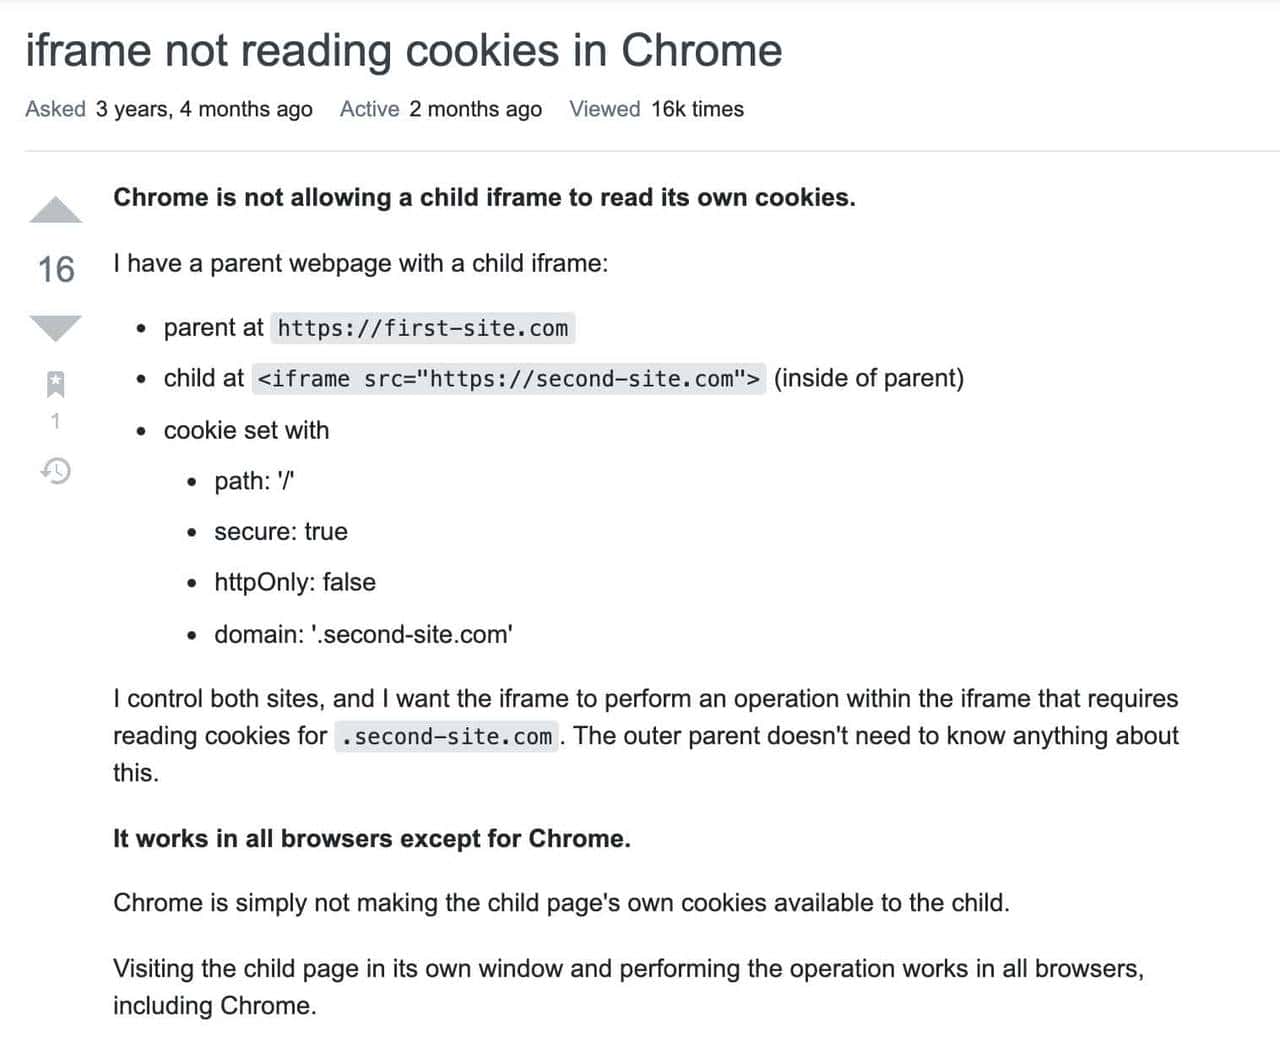Click the vote count number 16

click(56, 269)
